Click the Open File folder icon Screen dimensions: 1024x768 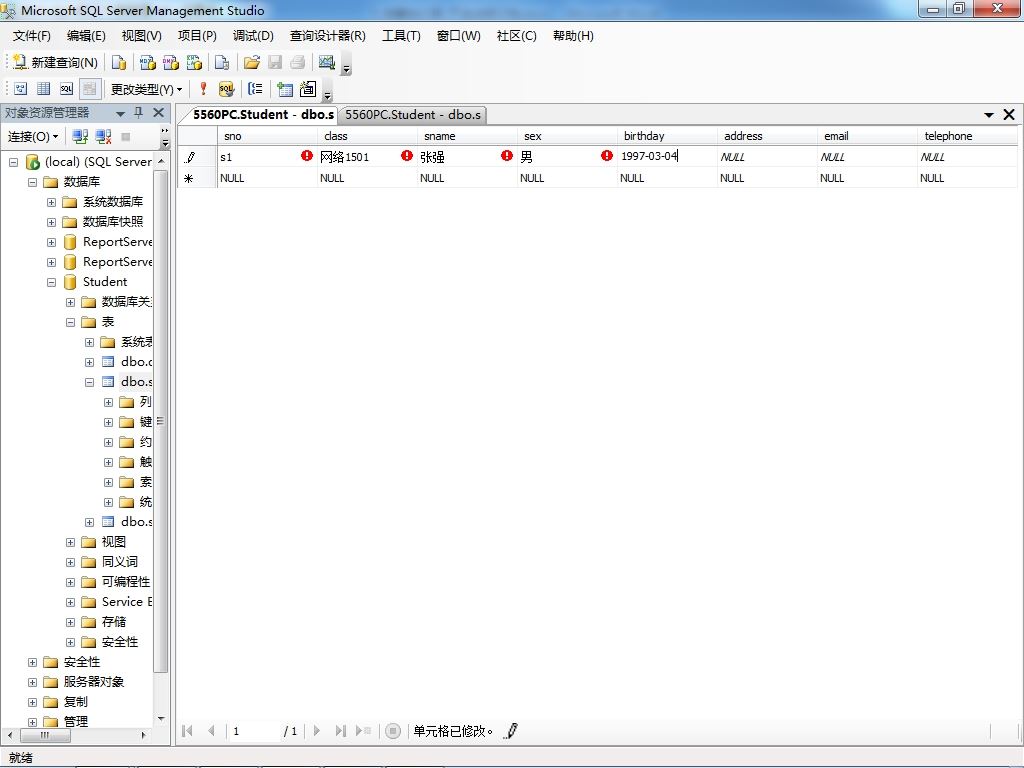pos(251,62)
